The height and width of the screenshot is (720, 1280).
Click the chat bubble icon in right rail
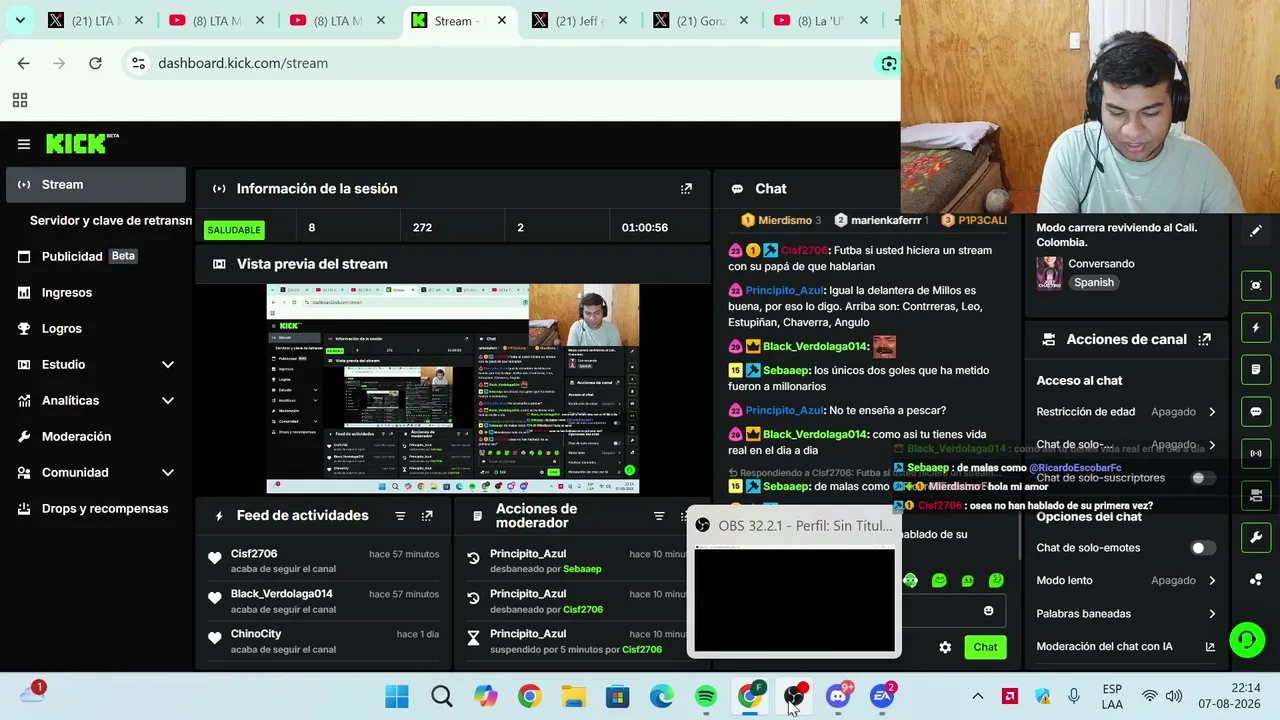click(1256, 412)
